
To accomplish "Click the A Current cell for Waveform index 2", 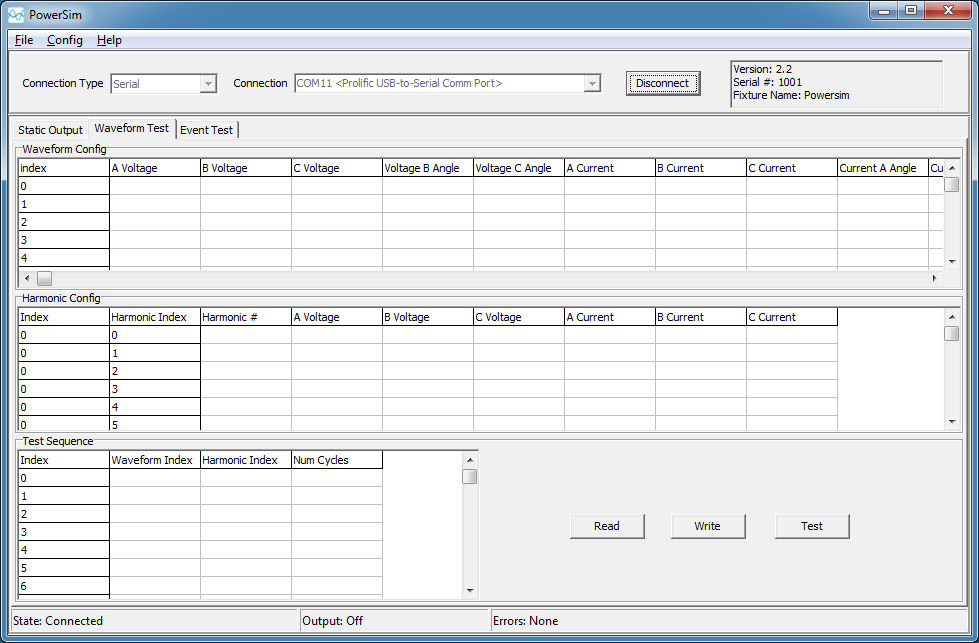I will click(610, 222).
